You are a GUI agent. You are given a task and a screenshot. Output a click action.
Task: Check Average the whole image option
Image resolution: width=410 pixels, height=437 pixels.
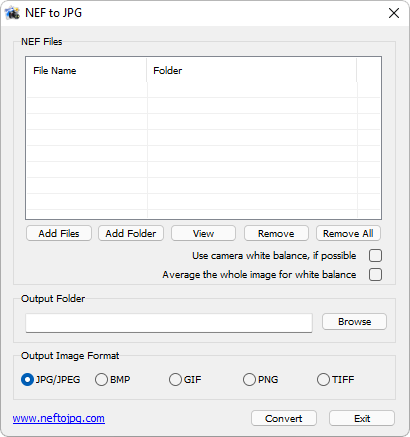375,275
